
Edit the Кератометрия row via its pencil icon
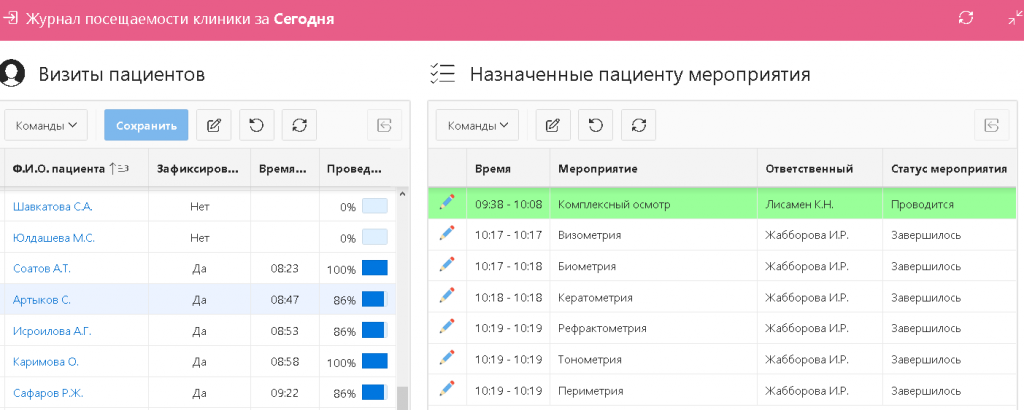447,297
